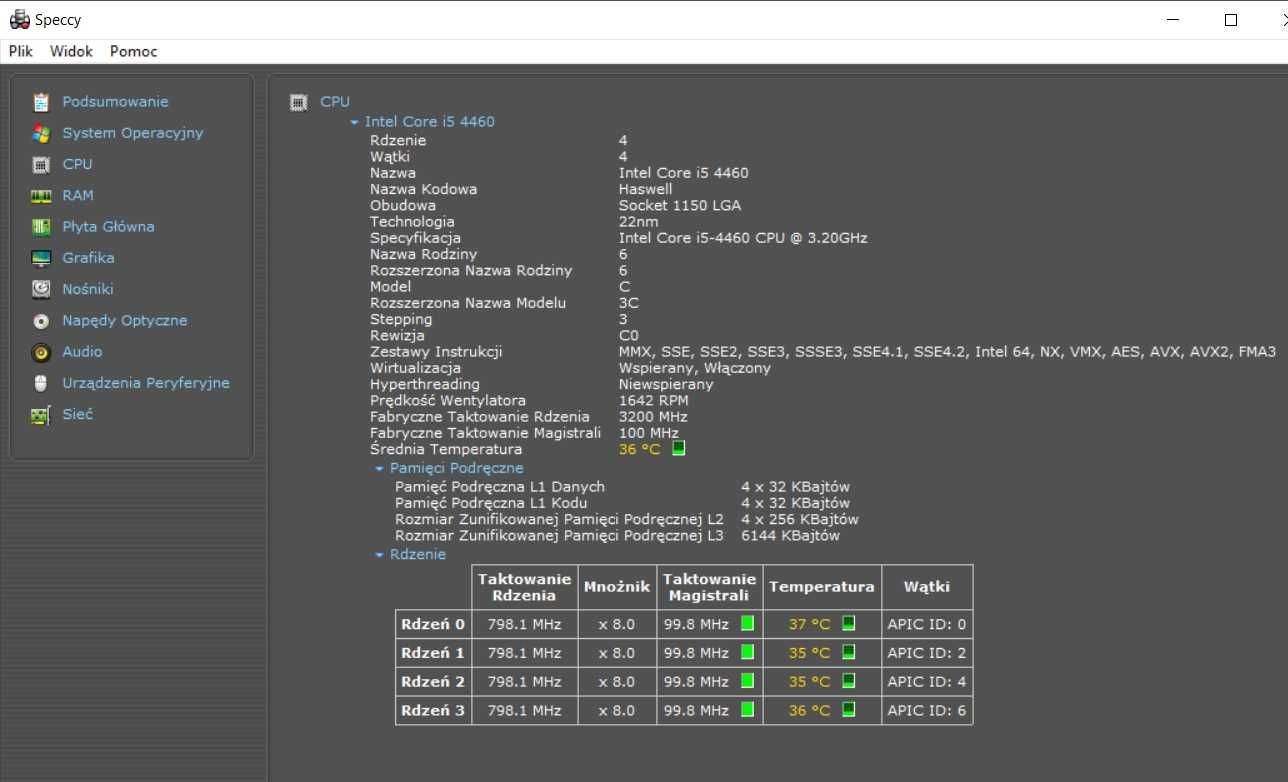Click the 1642 RPM fan speed value
The image size is (1288, 782).
point(653,400)
